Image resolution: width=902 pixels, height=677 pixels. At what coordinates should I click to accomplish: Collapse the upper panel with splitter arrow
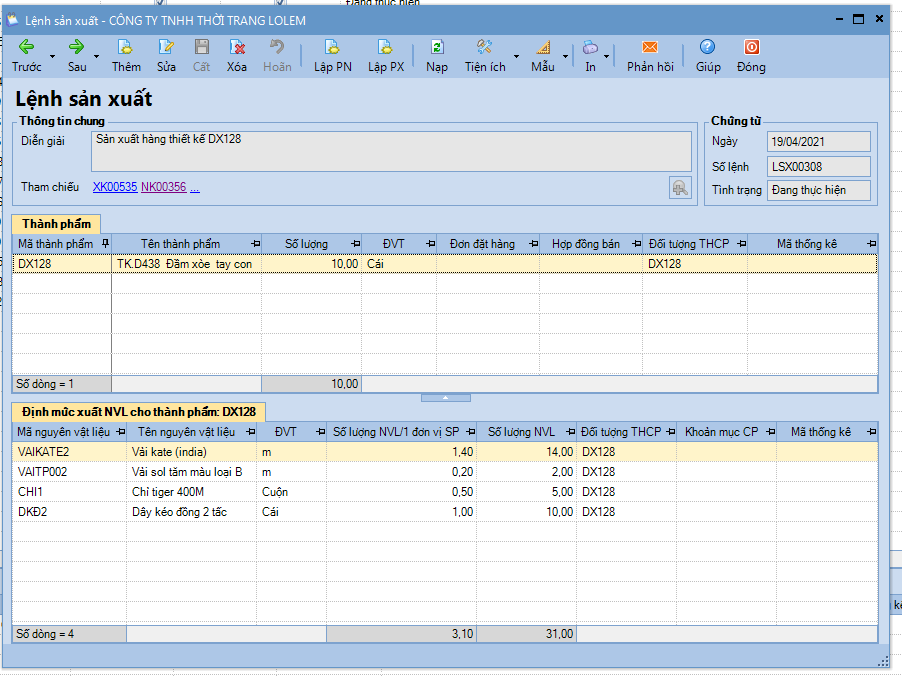click(x=446, y=398)
